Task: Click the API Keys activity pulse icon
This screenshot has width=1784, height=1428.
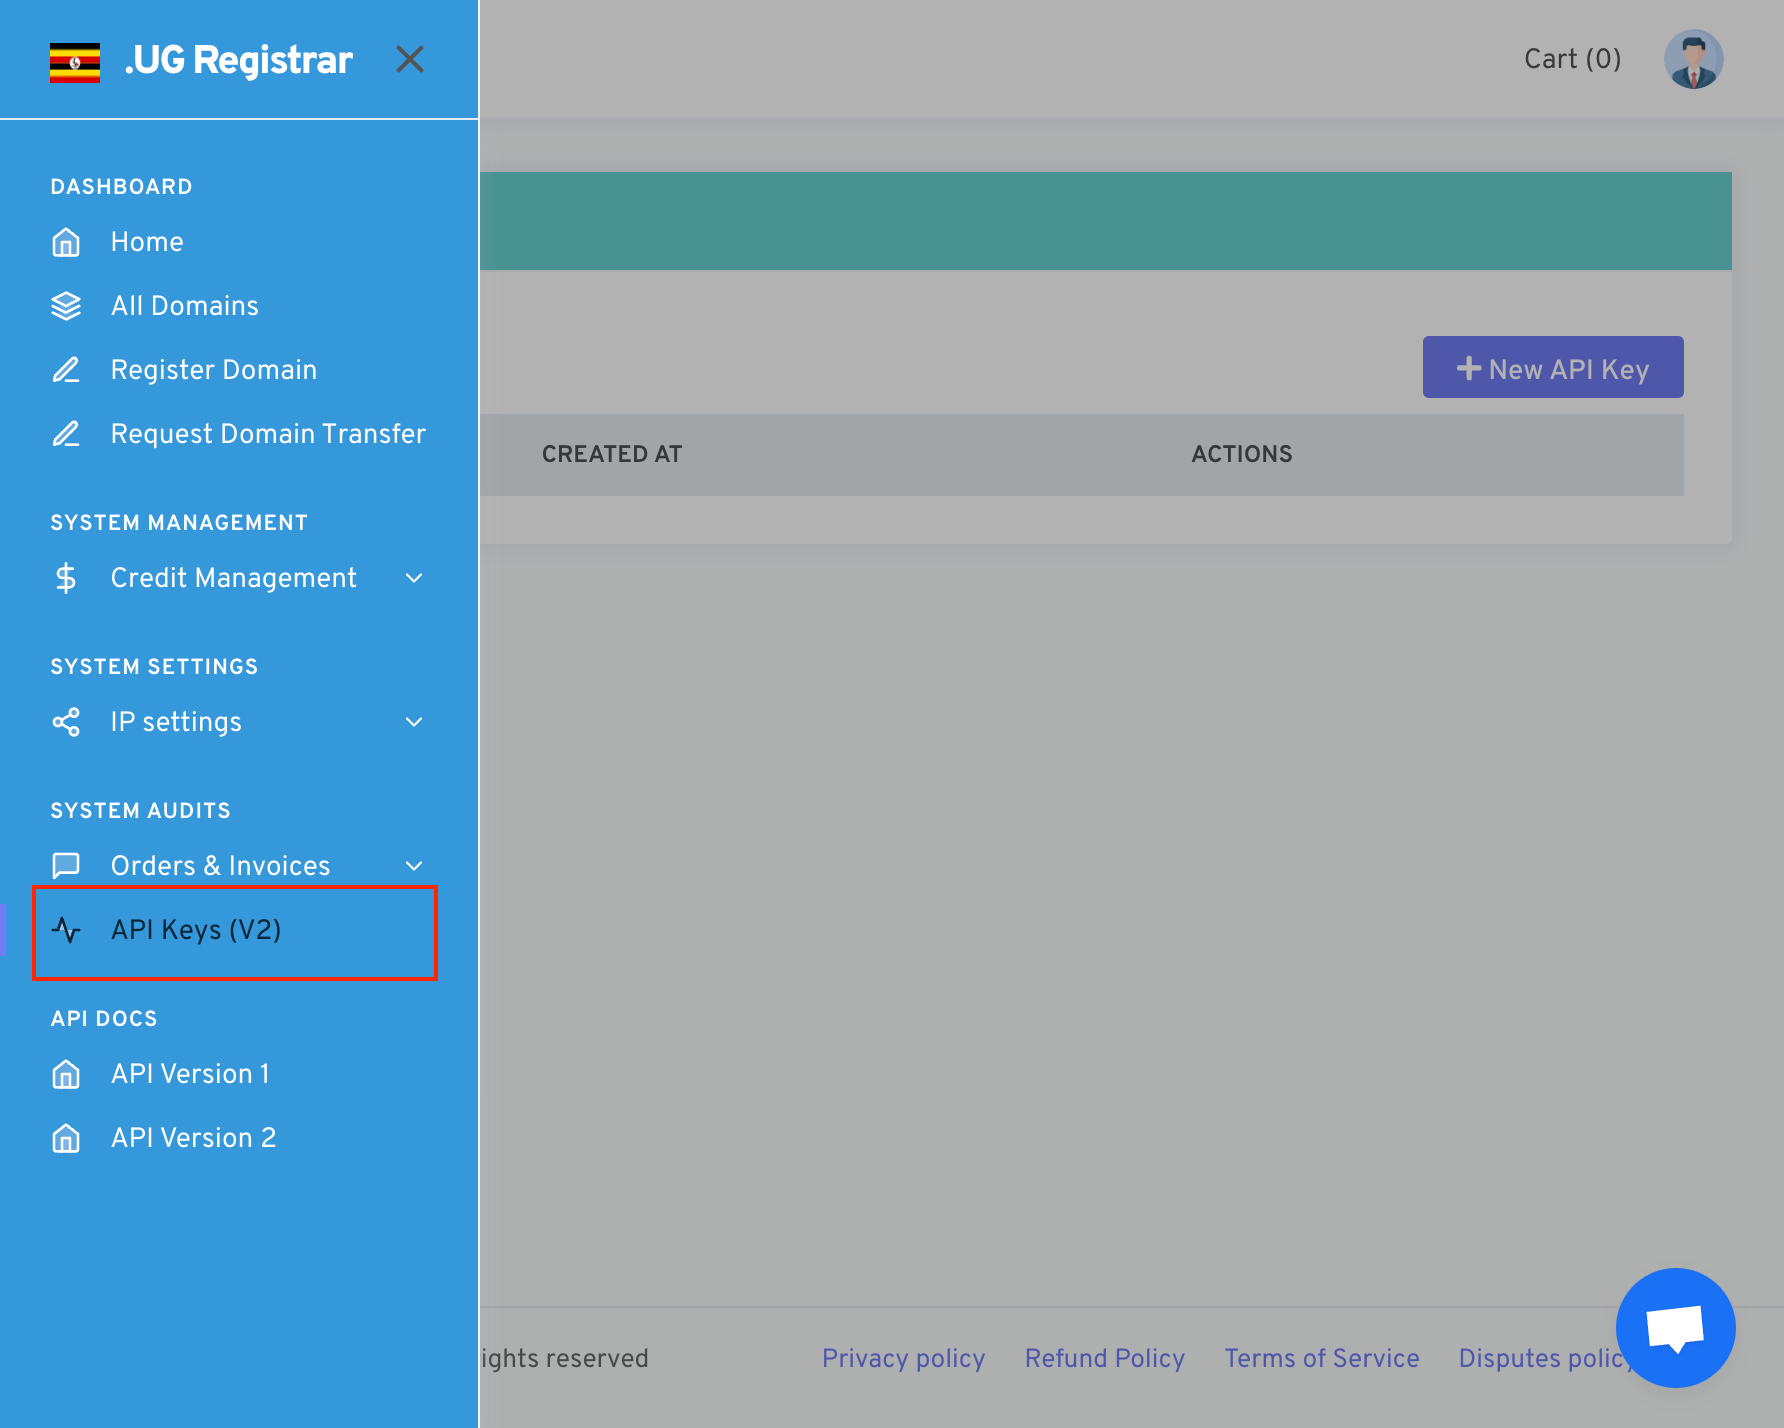Action: coord(66,930)
